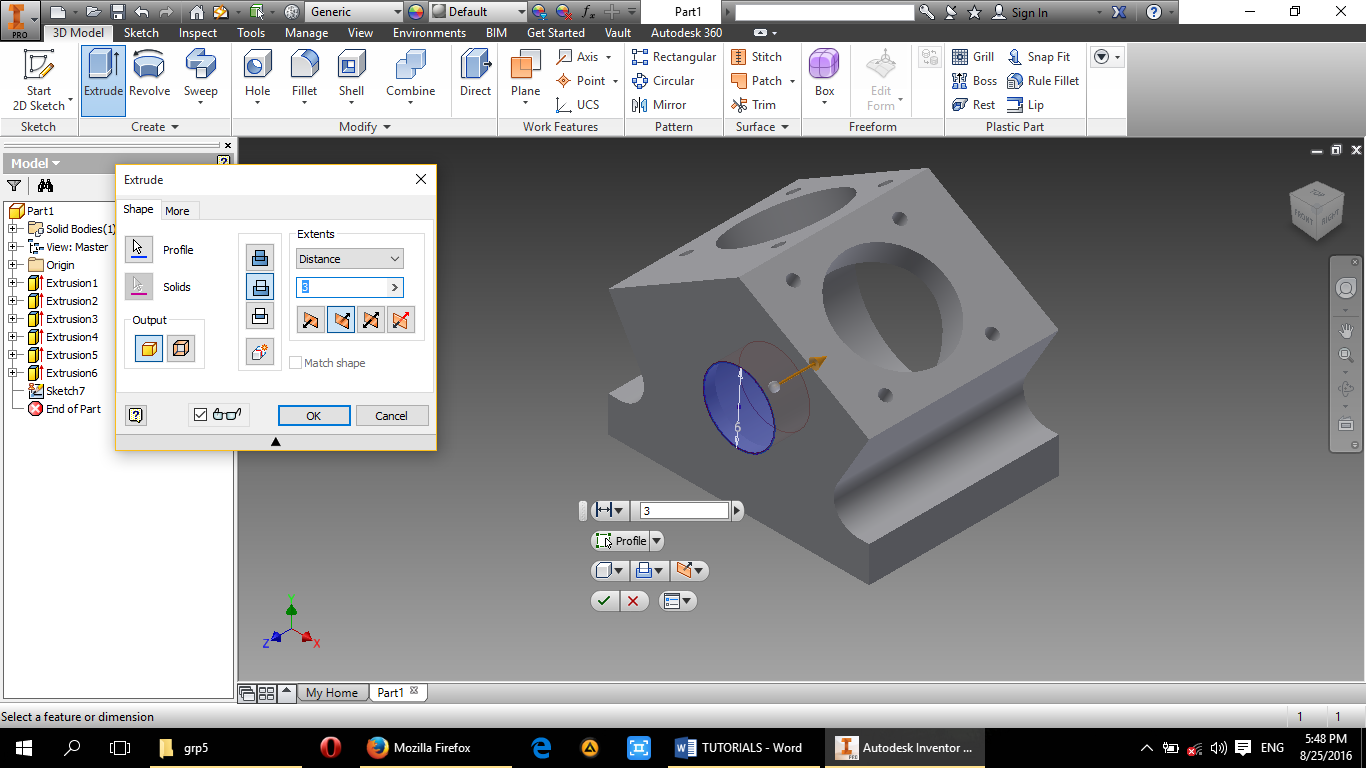1366x768 pixels.
Task: Click Cancel in the Extrude dialog
Action: 392,416
